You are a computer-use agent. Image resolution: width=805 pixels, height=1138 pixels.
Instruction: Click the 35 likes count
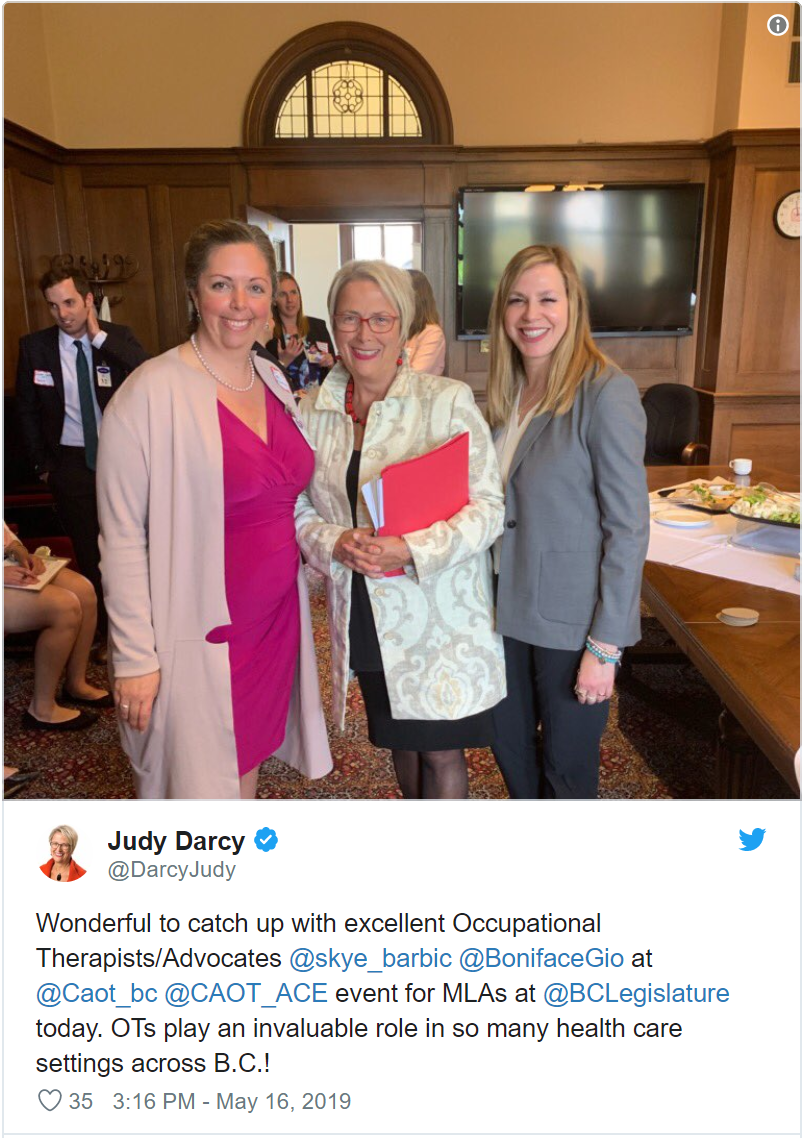[x=81, y=1101]
